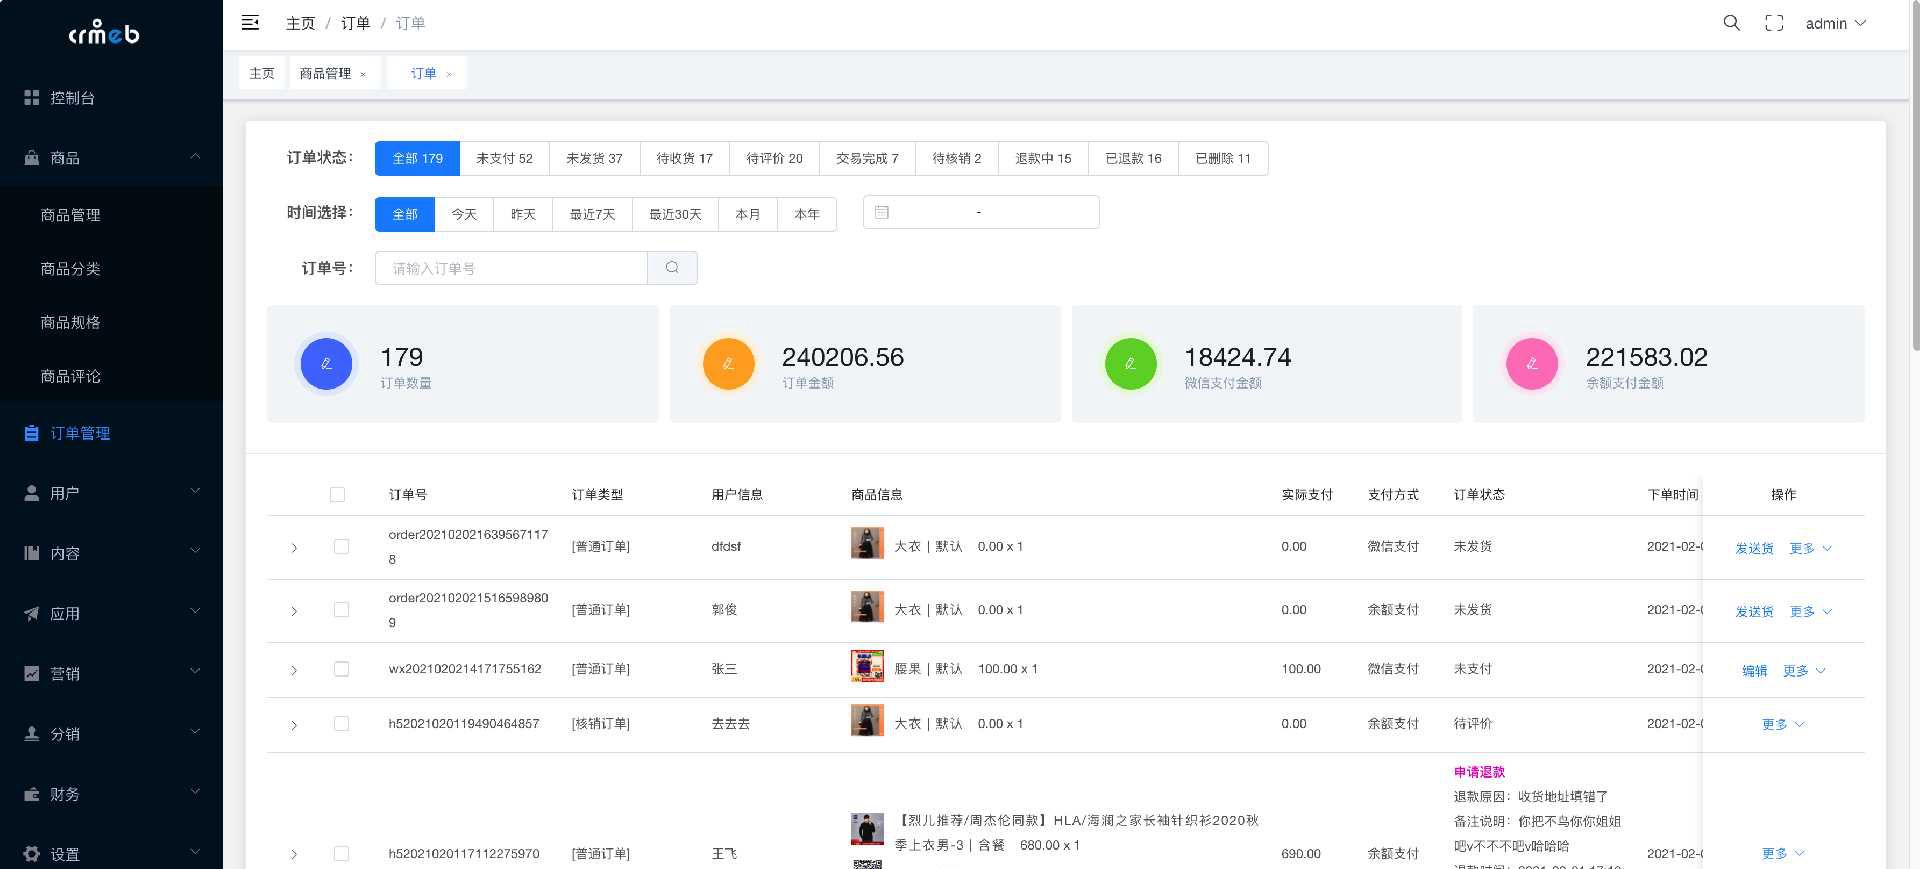Click the 订单管理 clipboard icon
1920x869 pixels.
pos(32,433)
